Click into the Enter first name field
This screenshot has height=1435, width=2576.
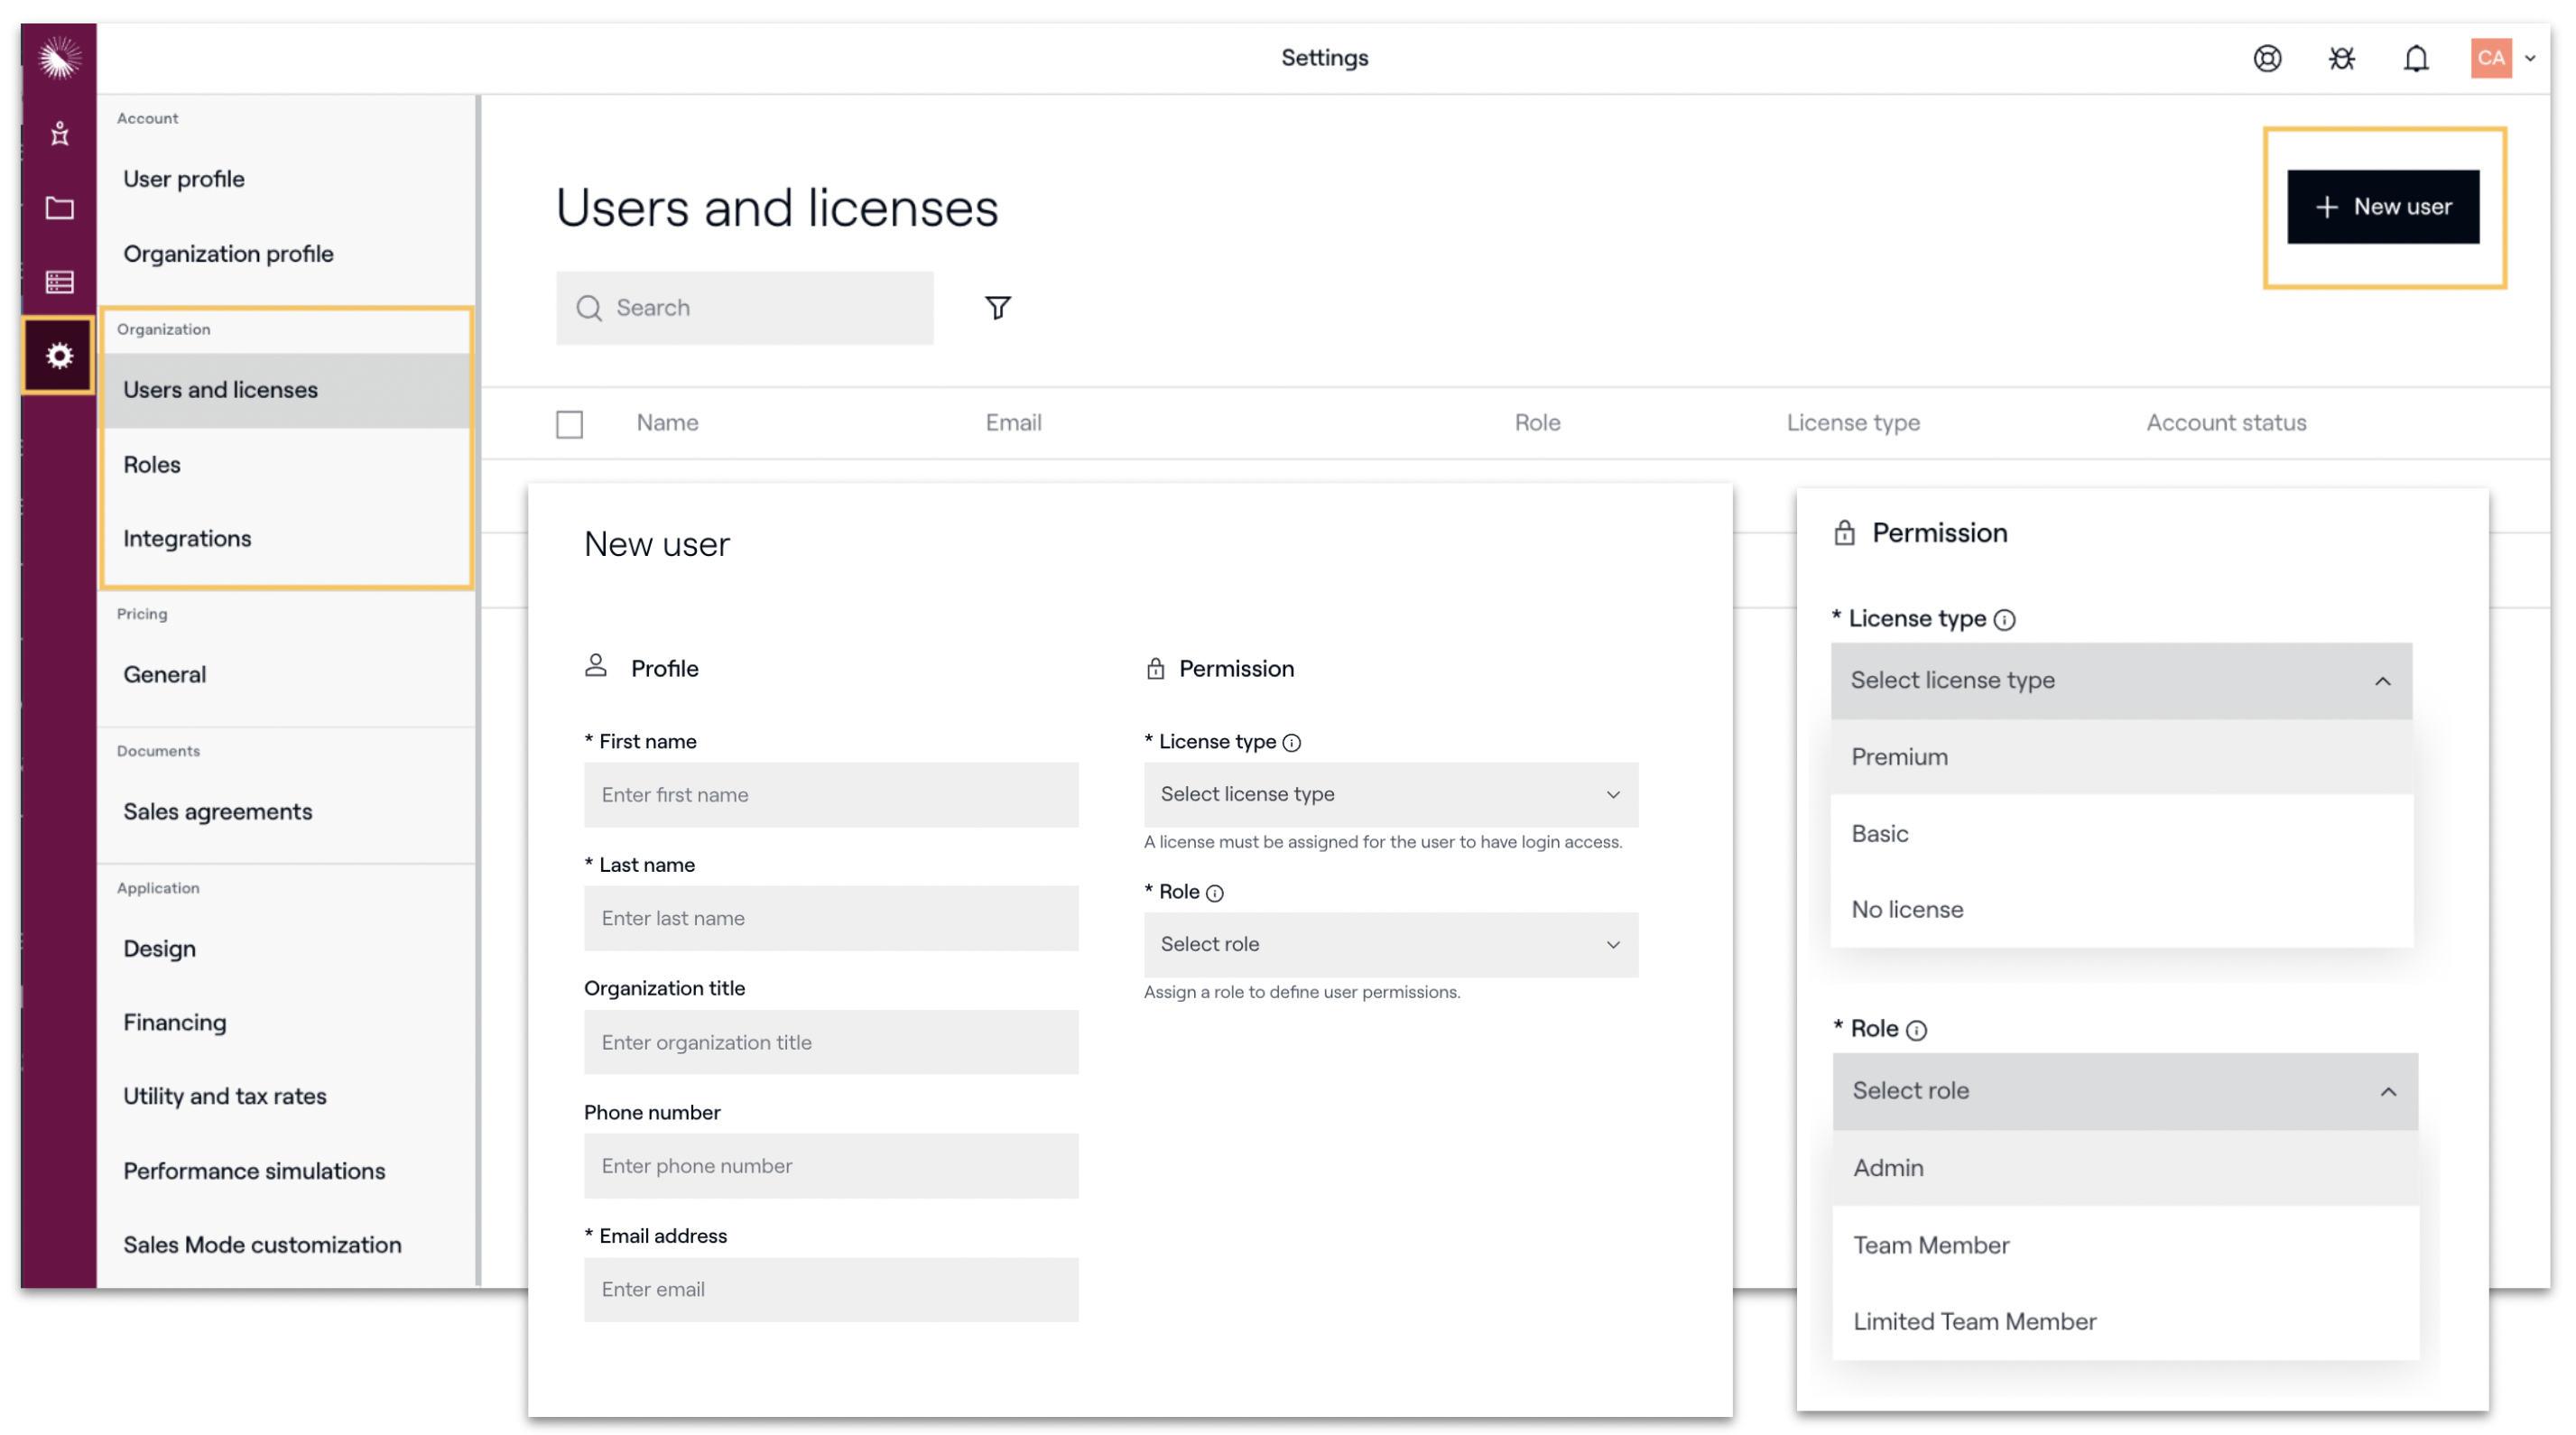click(x=830, y=794)
